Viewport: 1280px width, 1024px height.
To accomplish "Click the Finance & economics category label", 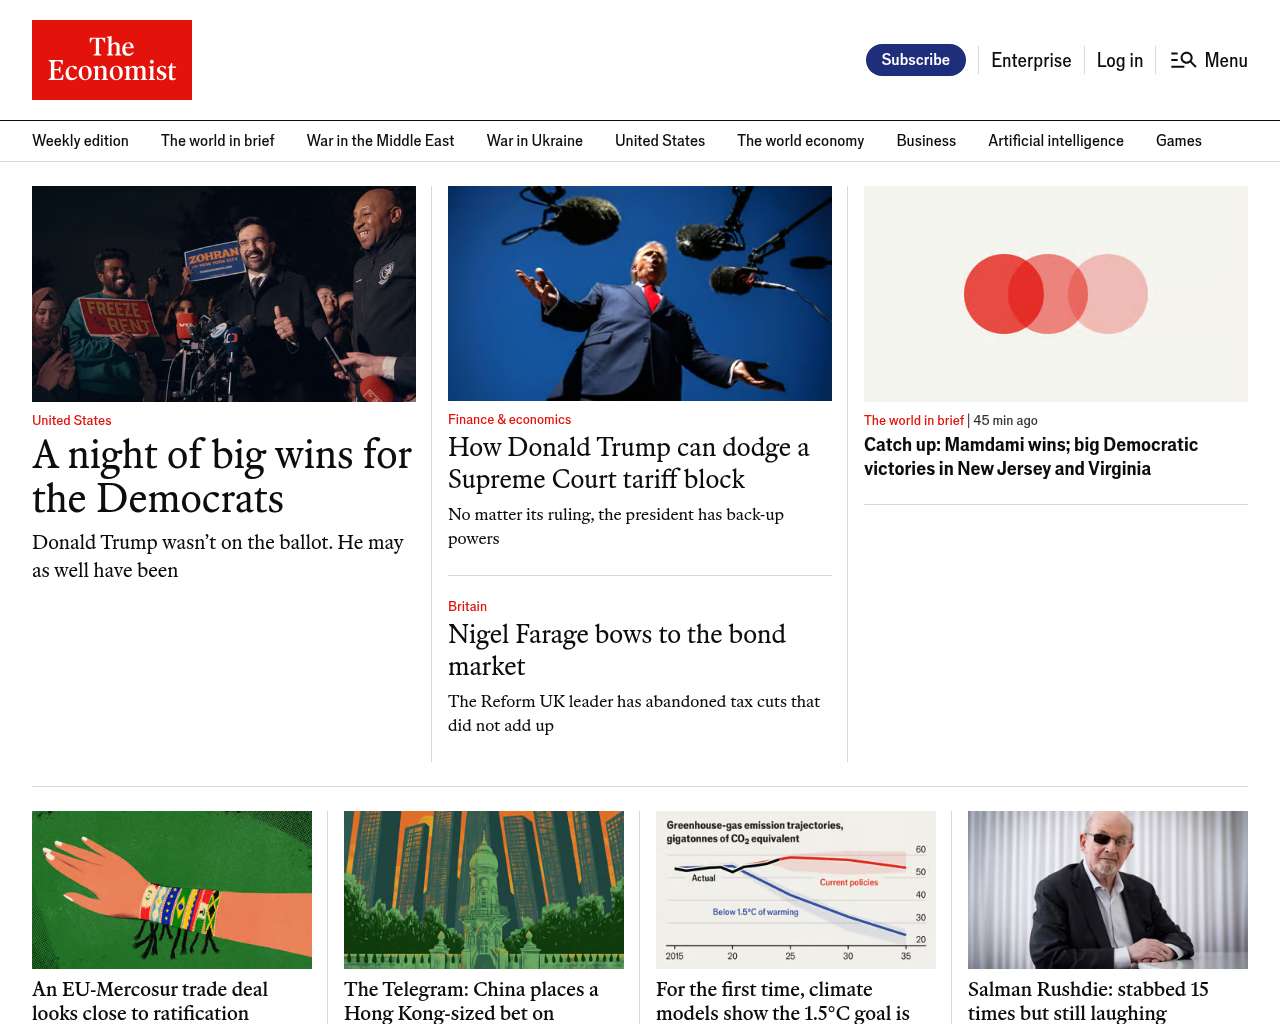I will coord(509,420).
